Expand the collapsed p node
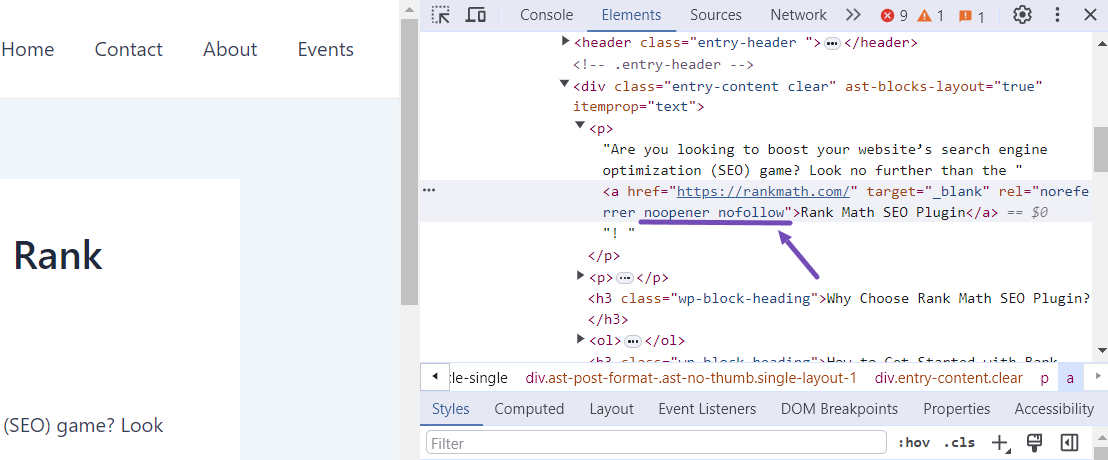The width and height of the screenshot is (1108, 460). click(x=580, y=276)
